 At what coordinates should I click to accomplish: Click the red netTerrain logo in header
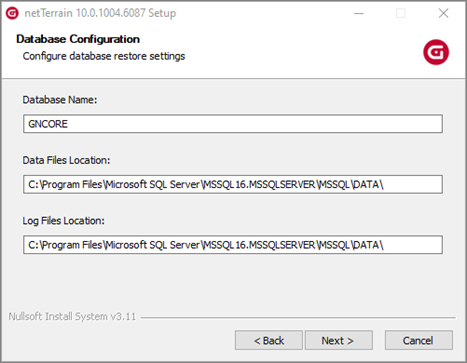click(436, 52)
